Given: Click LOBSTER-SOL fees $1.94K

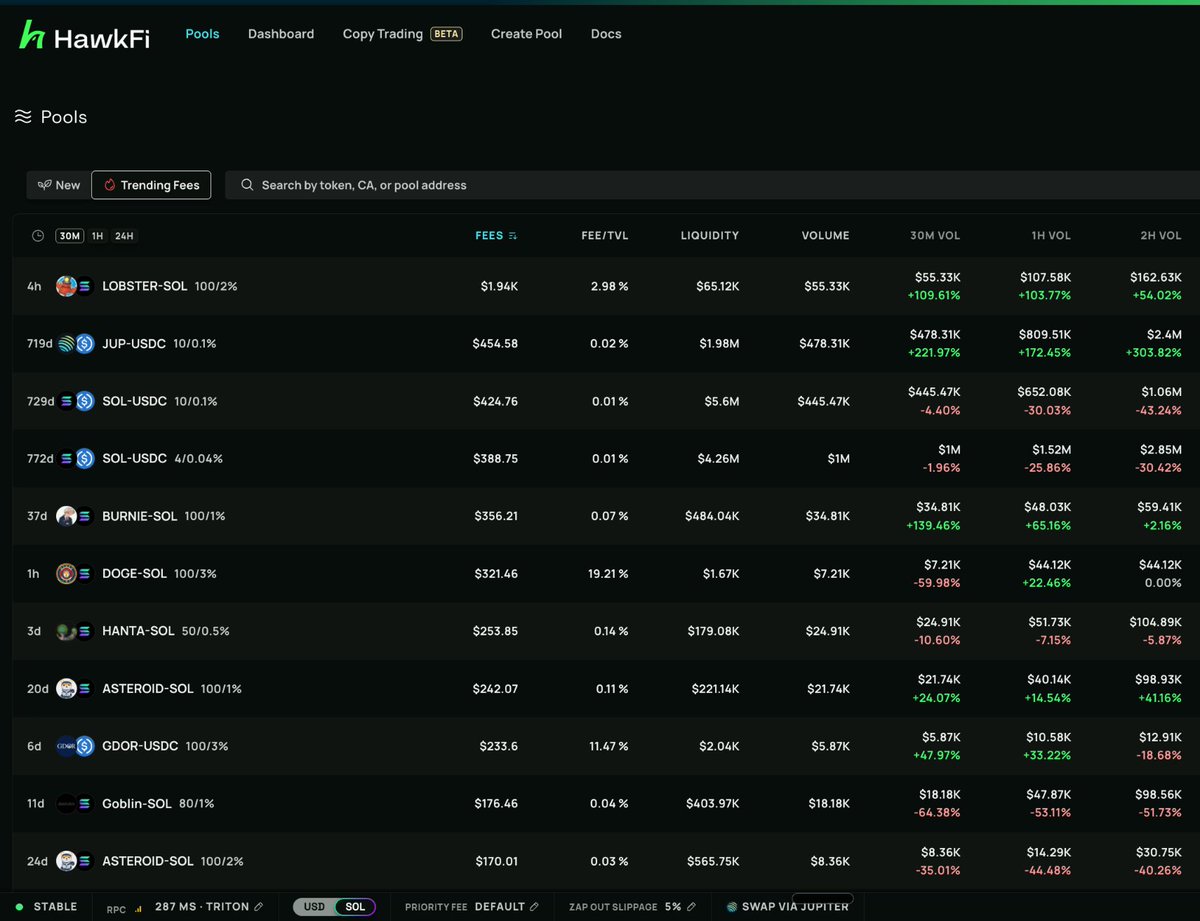Looking at the screenshot, I should pyautogui.click(x=499, y=286).
